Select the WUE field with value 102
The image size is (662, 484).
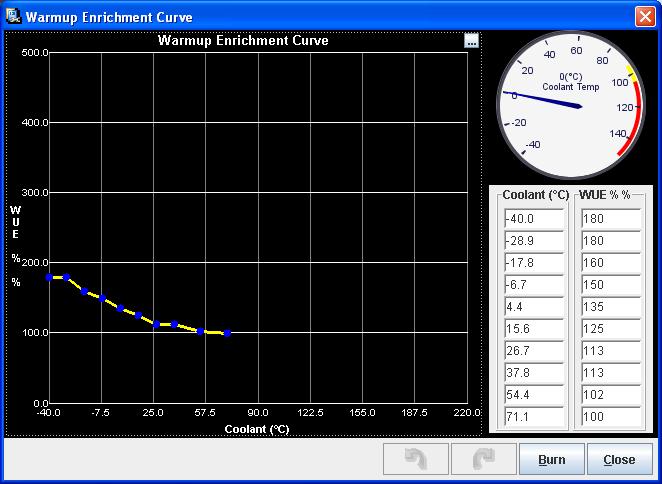point(611,395)
